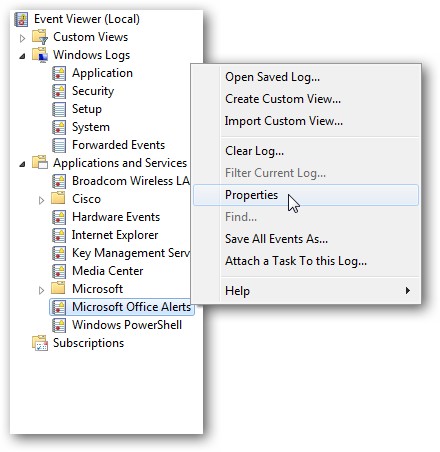Select the Microsoft Office Alerts label
Screen dimensions: 440x452
[x=131, y=307]
